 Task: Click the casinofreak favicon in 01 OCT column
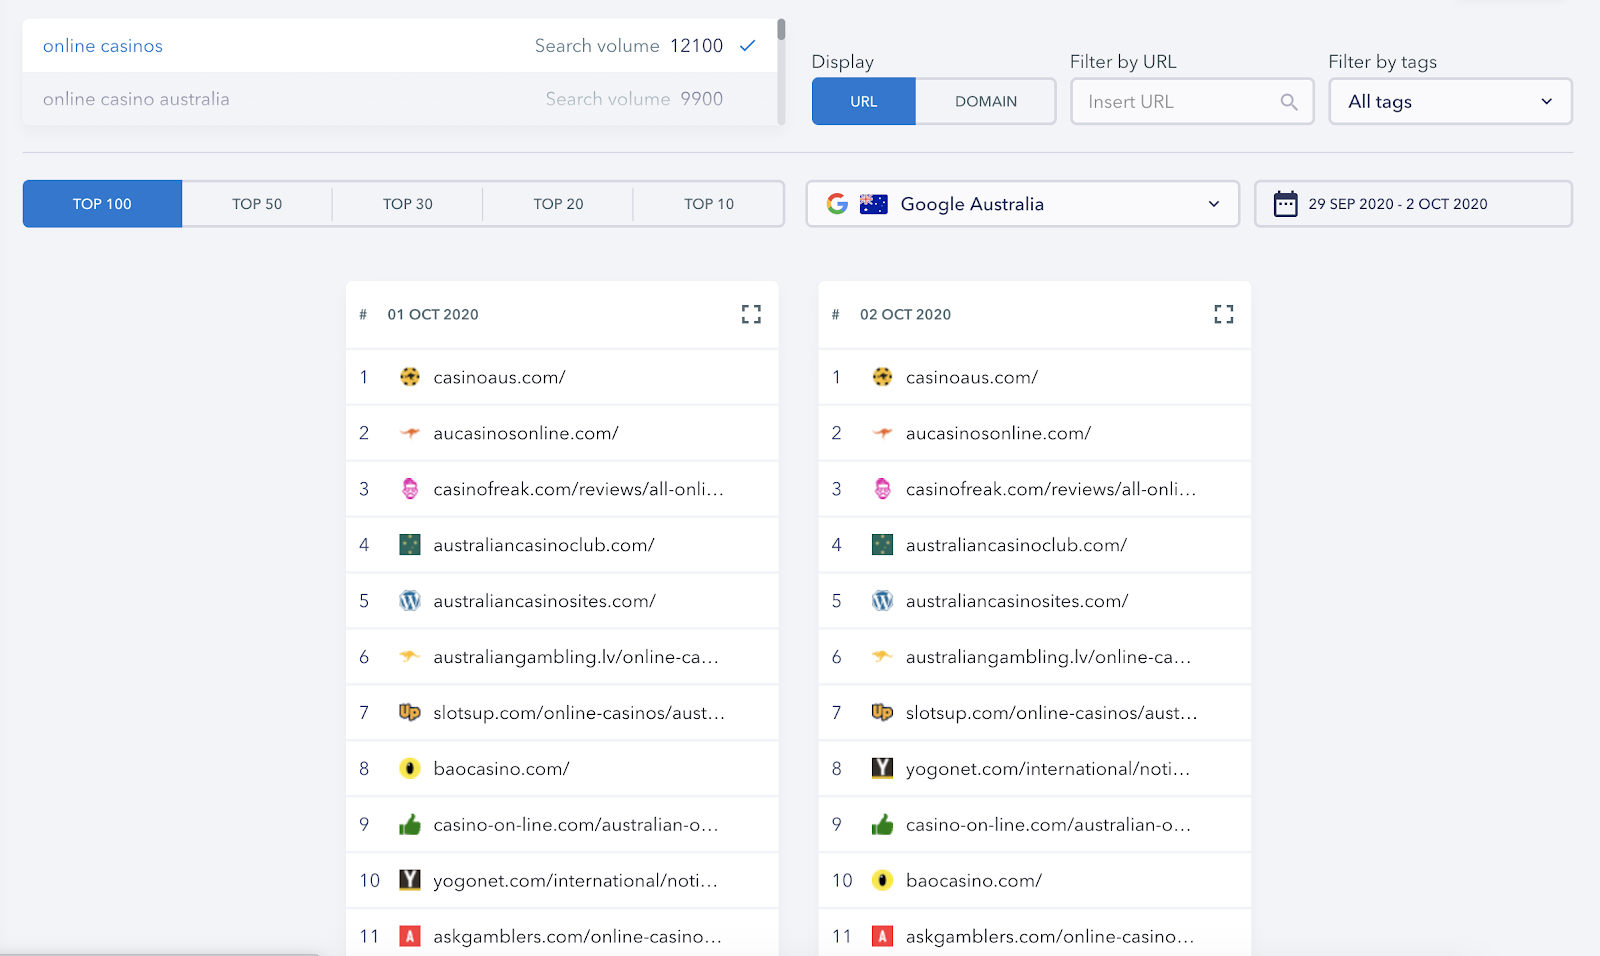(x=410, y=489)
